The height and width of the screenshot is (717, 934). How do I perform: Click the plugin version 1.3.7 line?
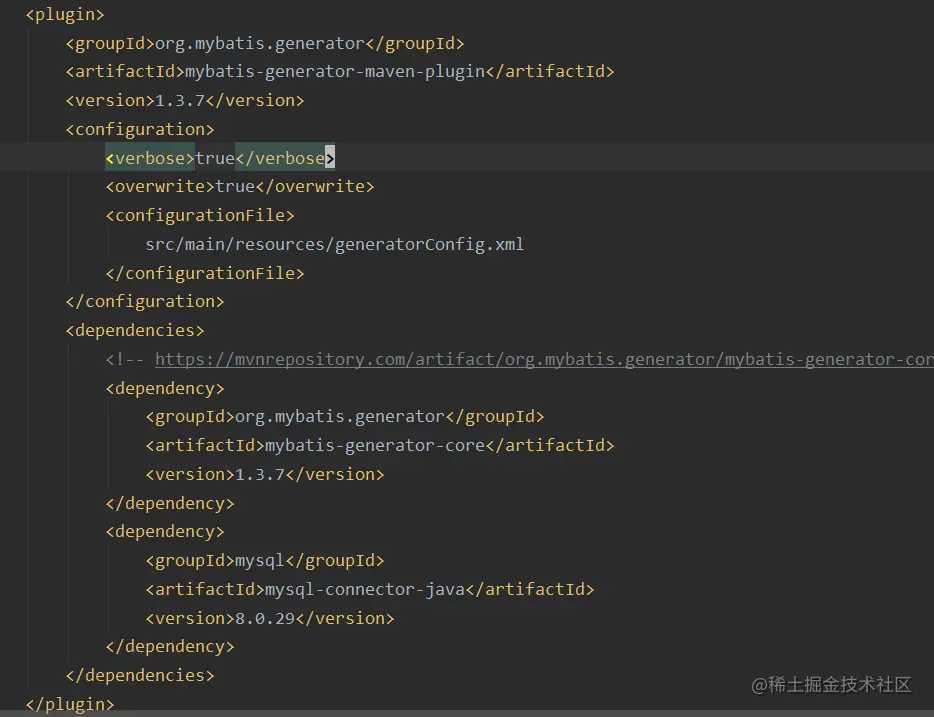click(x=185, y=100)
